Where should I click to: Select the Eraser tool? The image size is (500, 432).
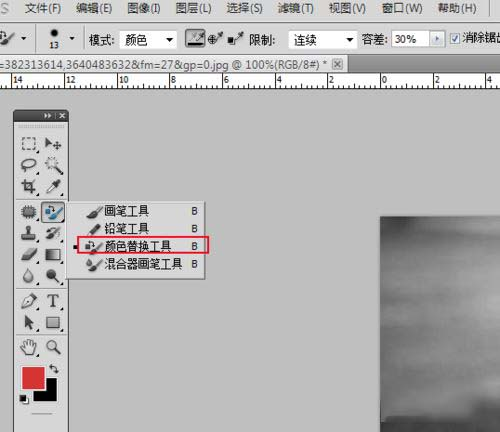pyautogui.click(x=29, y=255)
